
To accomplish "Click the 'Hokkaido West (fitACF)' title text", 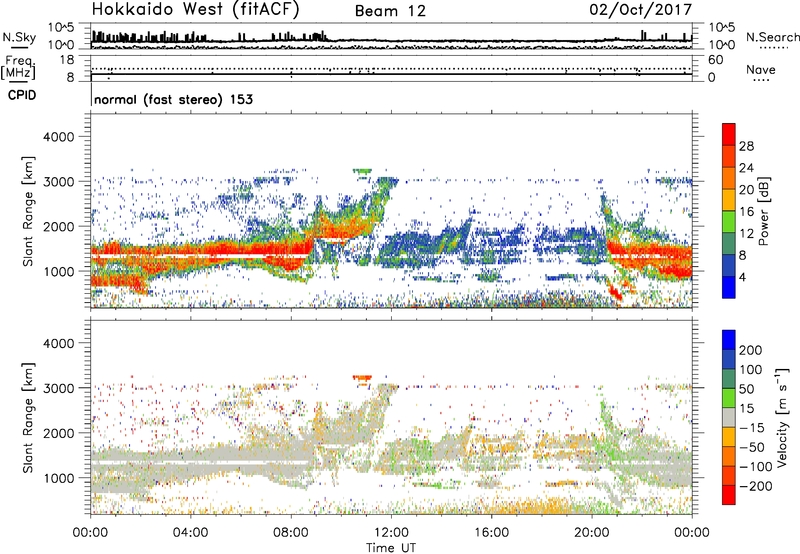I will pyautogui.click(x=195, y=9).
